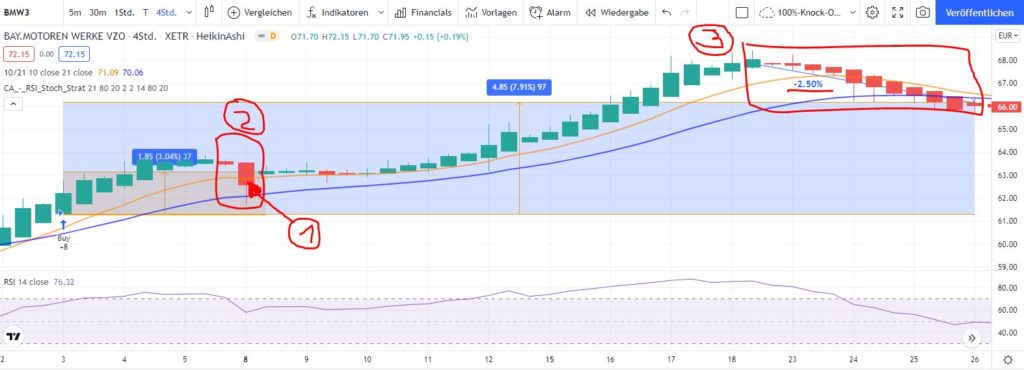The width and height of the screenshot is (1024, 370).
Task: Jump to latest bar with double-arrow button
Action: coord(972,338)
